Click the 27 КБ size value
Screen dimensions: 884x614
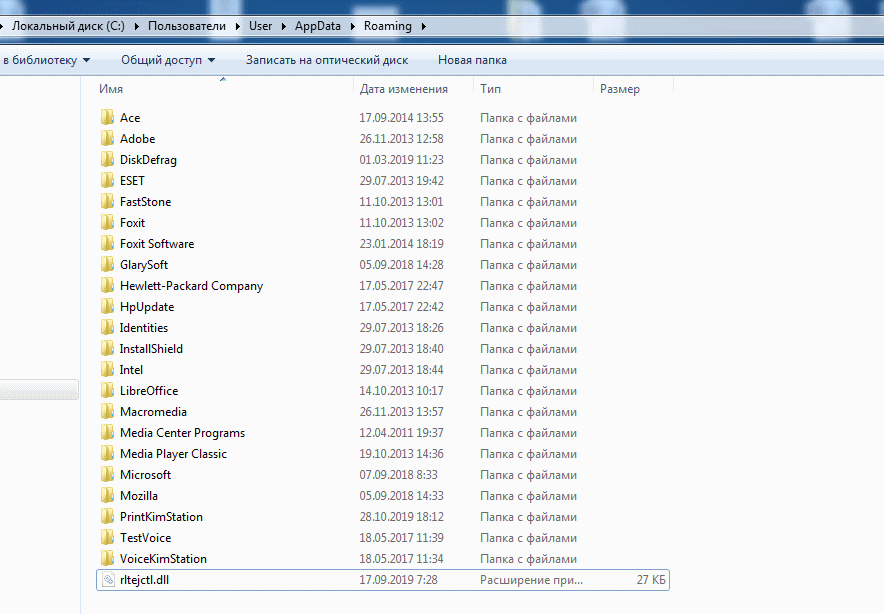tap(651, 580)
